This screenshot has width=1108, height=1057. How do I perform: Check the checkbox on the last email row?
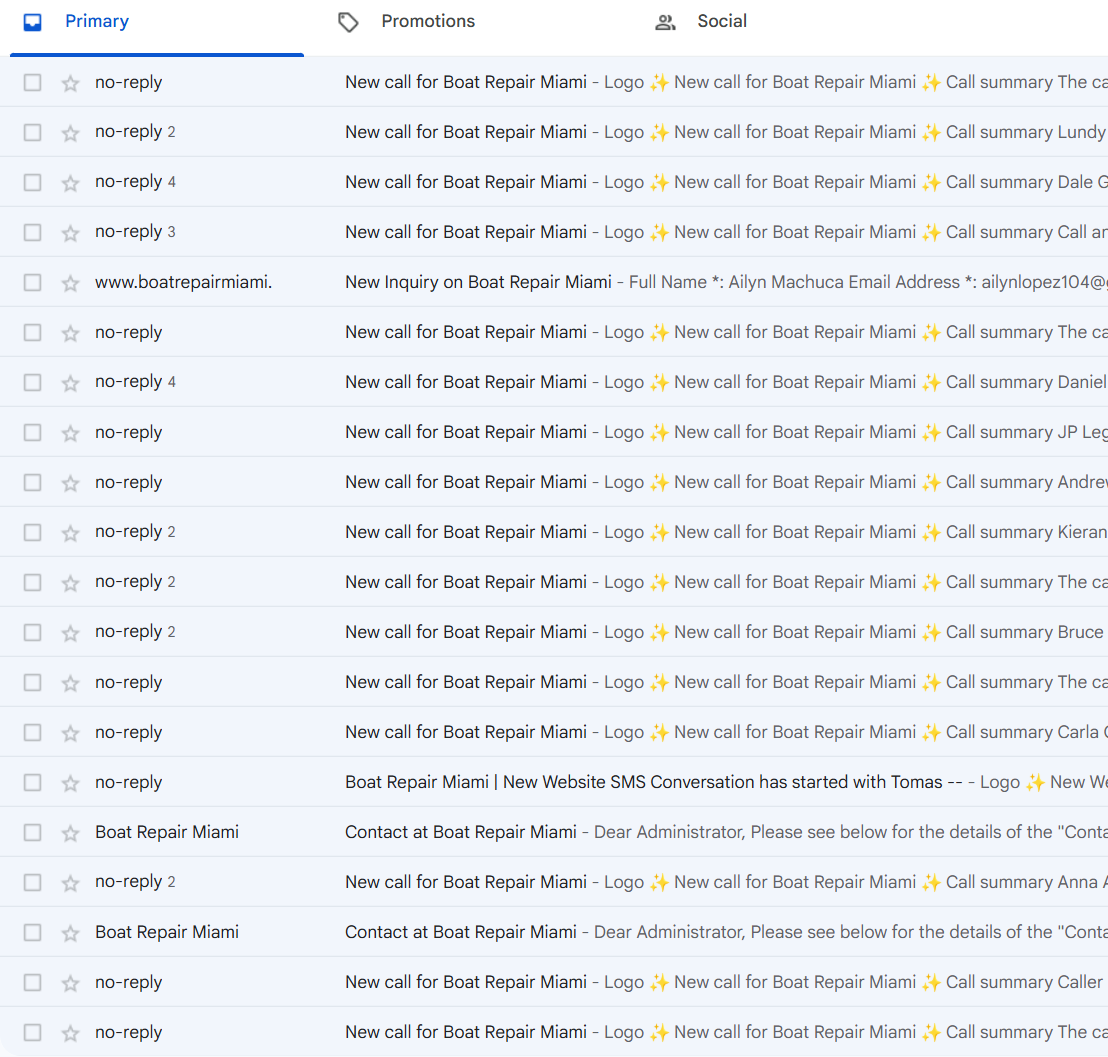(32, 1031)
